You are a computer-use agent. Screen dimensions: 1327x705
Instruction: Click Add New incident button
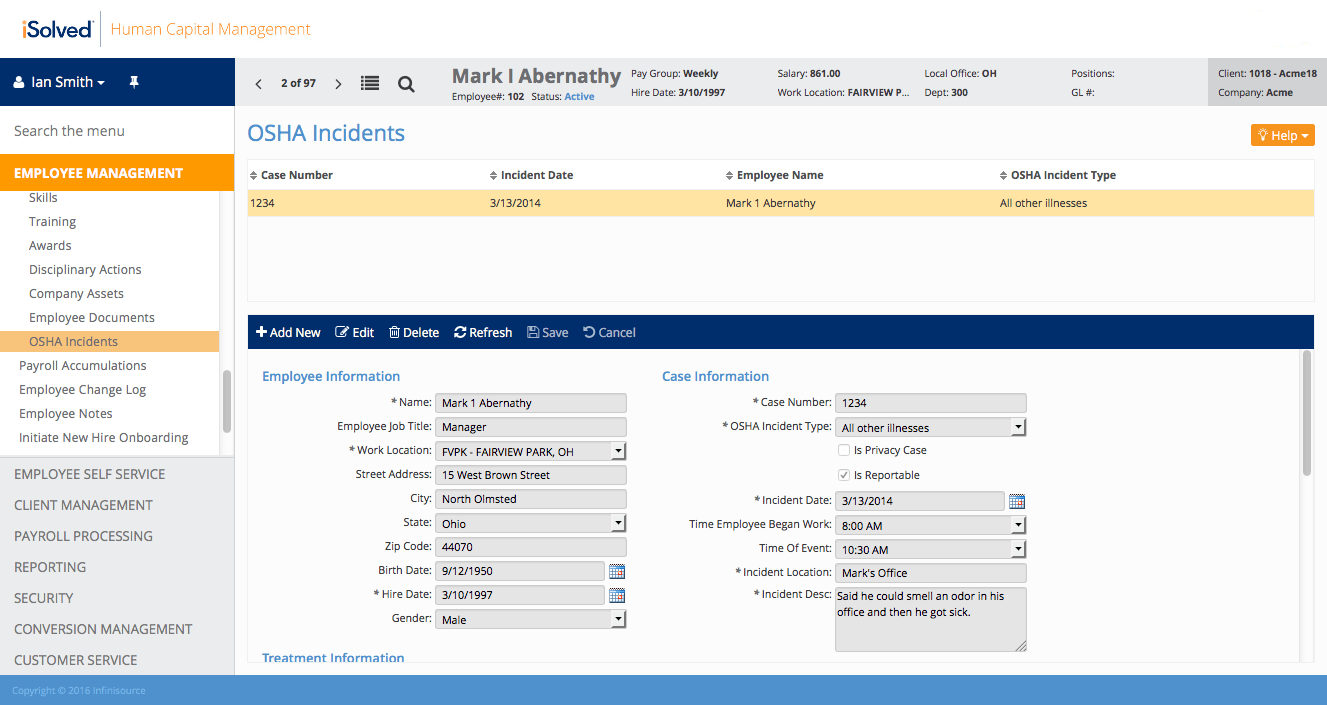coord(288,332)
